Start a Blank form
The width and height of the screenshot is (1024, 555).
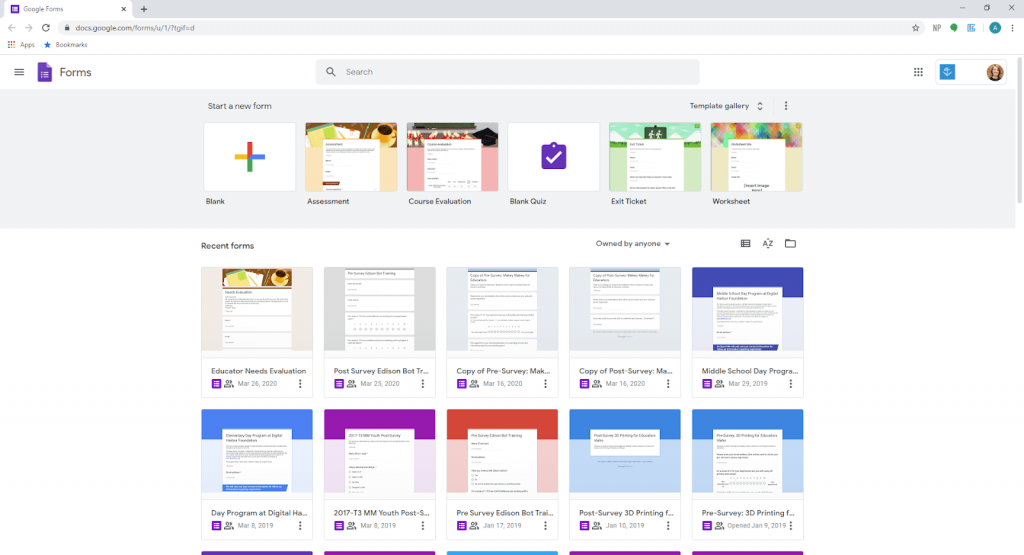[249, 157]
